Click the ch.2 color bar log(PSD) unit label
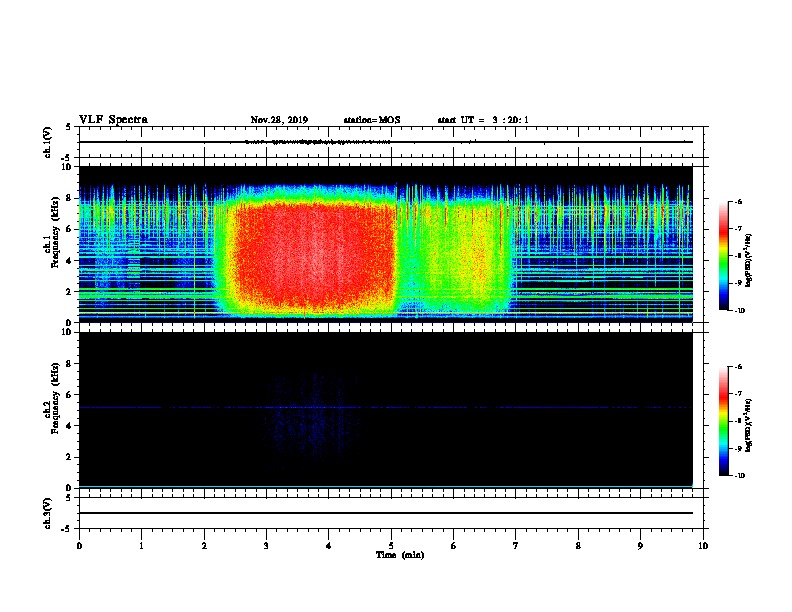The width and height of the screenshot is (792, 612). pos(749,426)
